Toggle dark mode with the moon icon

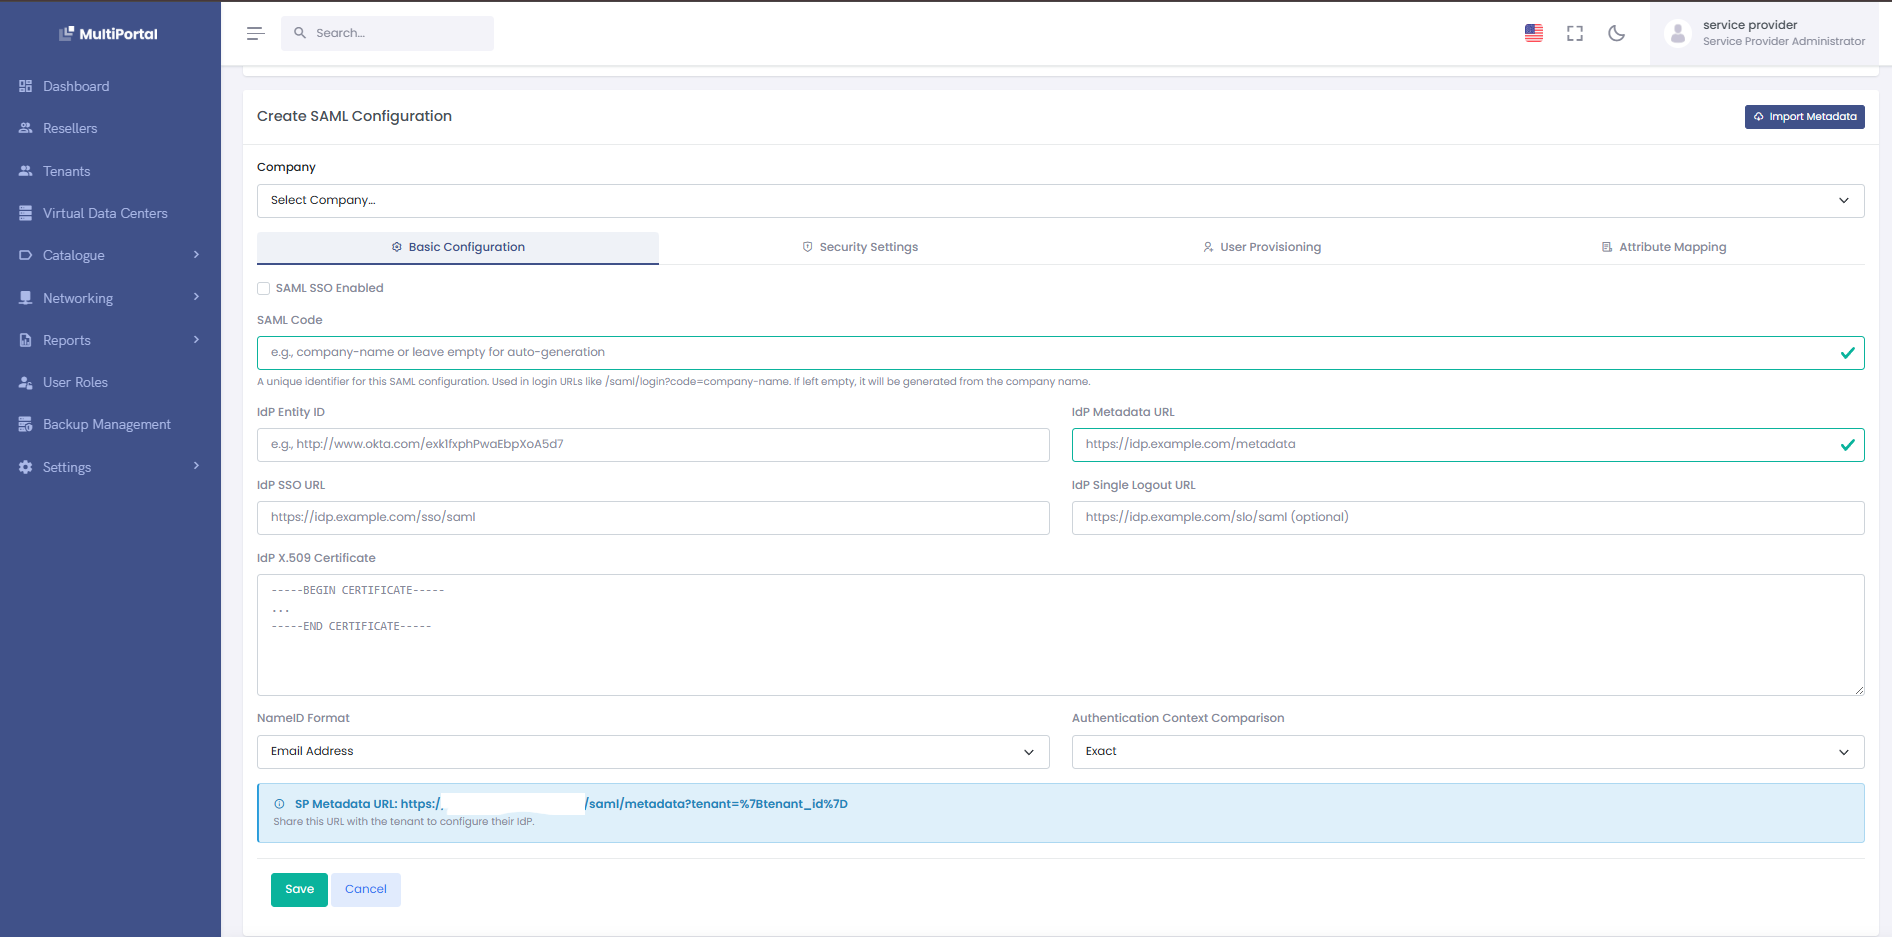pos(1616,33)
